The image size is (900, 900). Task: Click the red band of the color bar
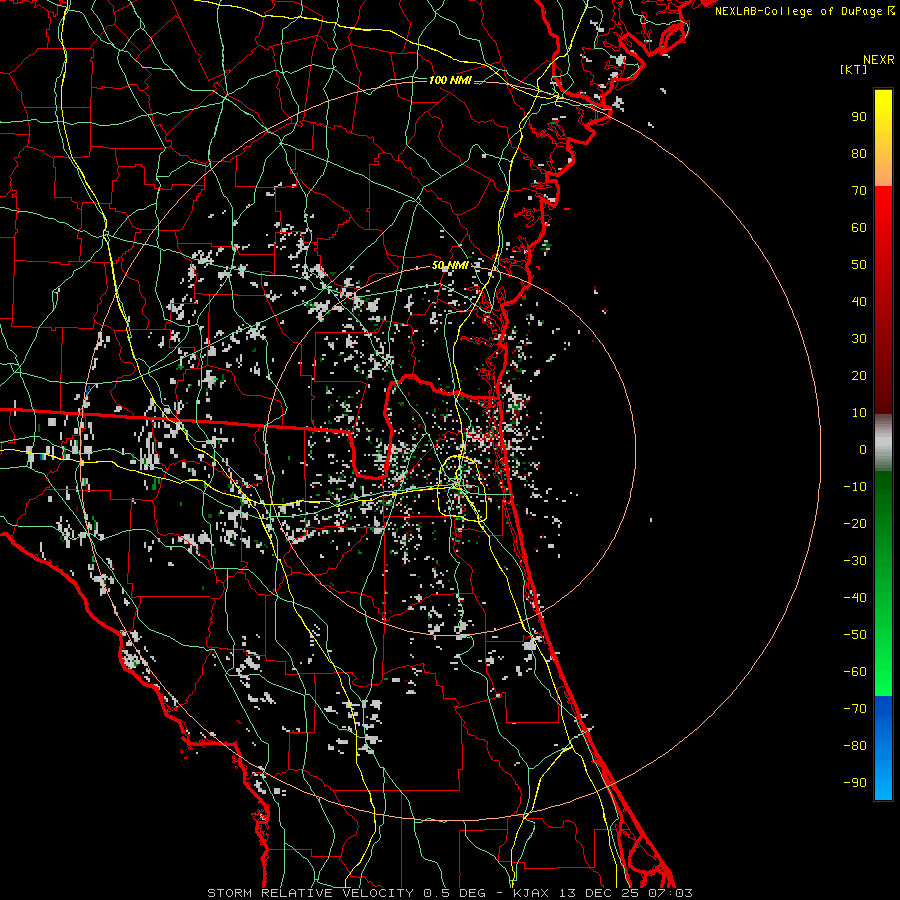click(883, 300)
